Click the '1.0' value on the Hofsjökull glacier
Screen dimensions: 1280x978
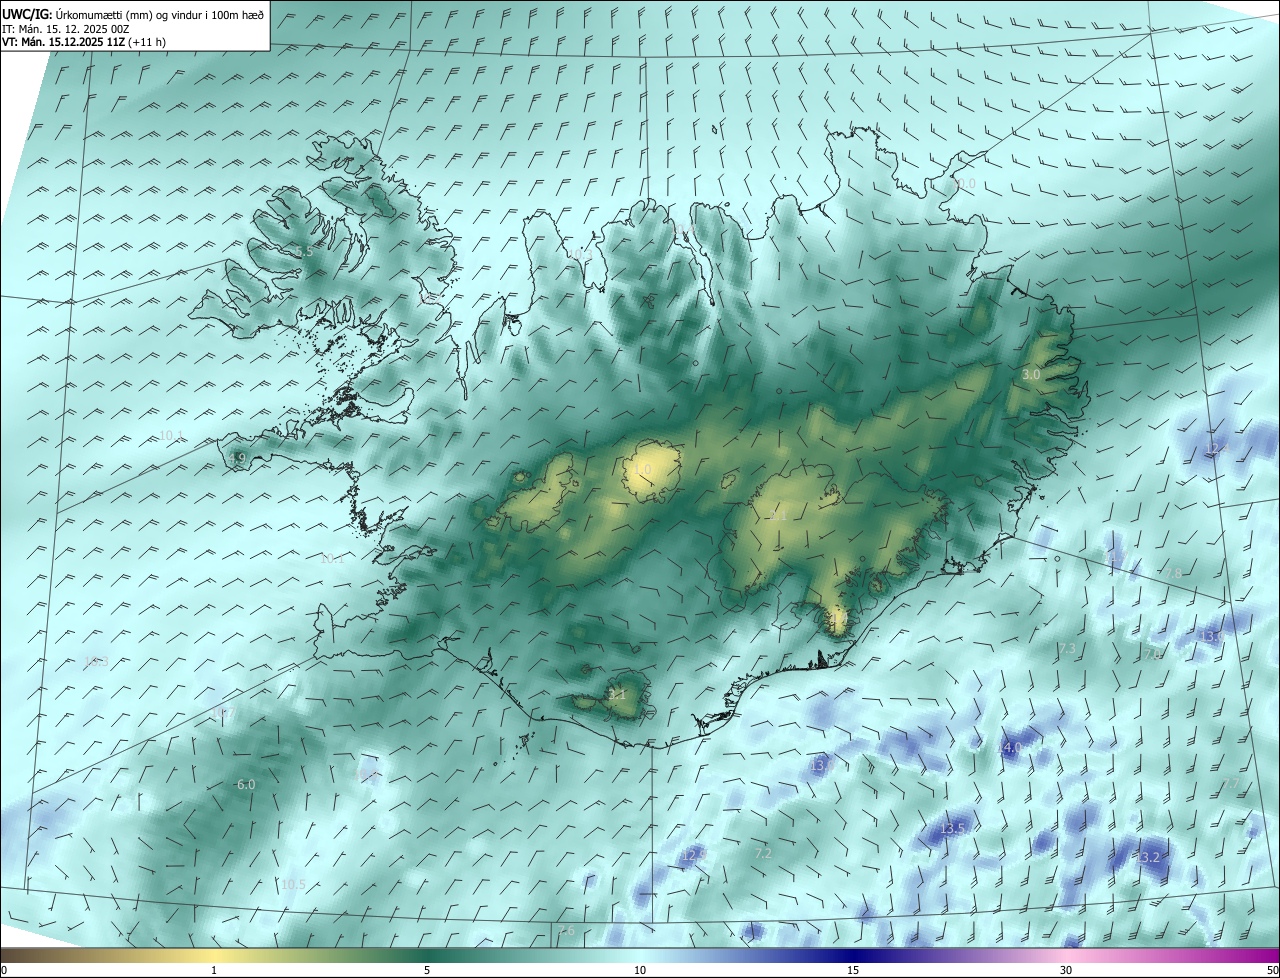tap(642, 469)
